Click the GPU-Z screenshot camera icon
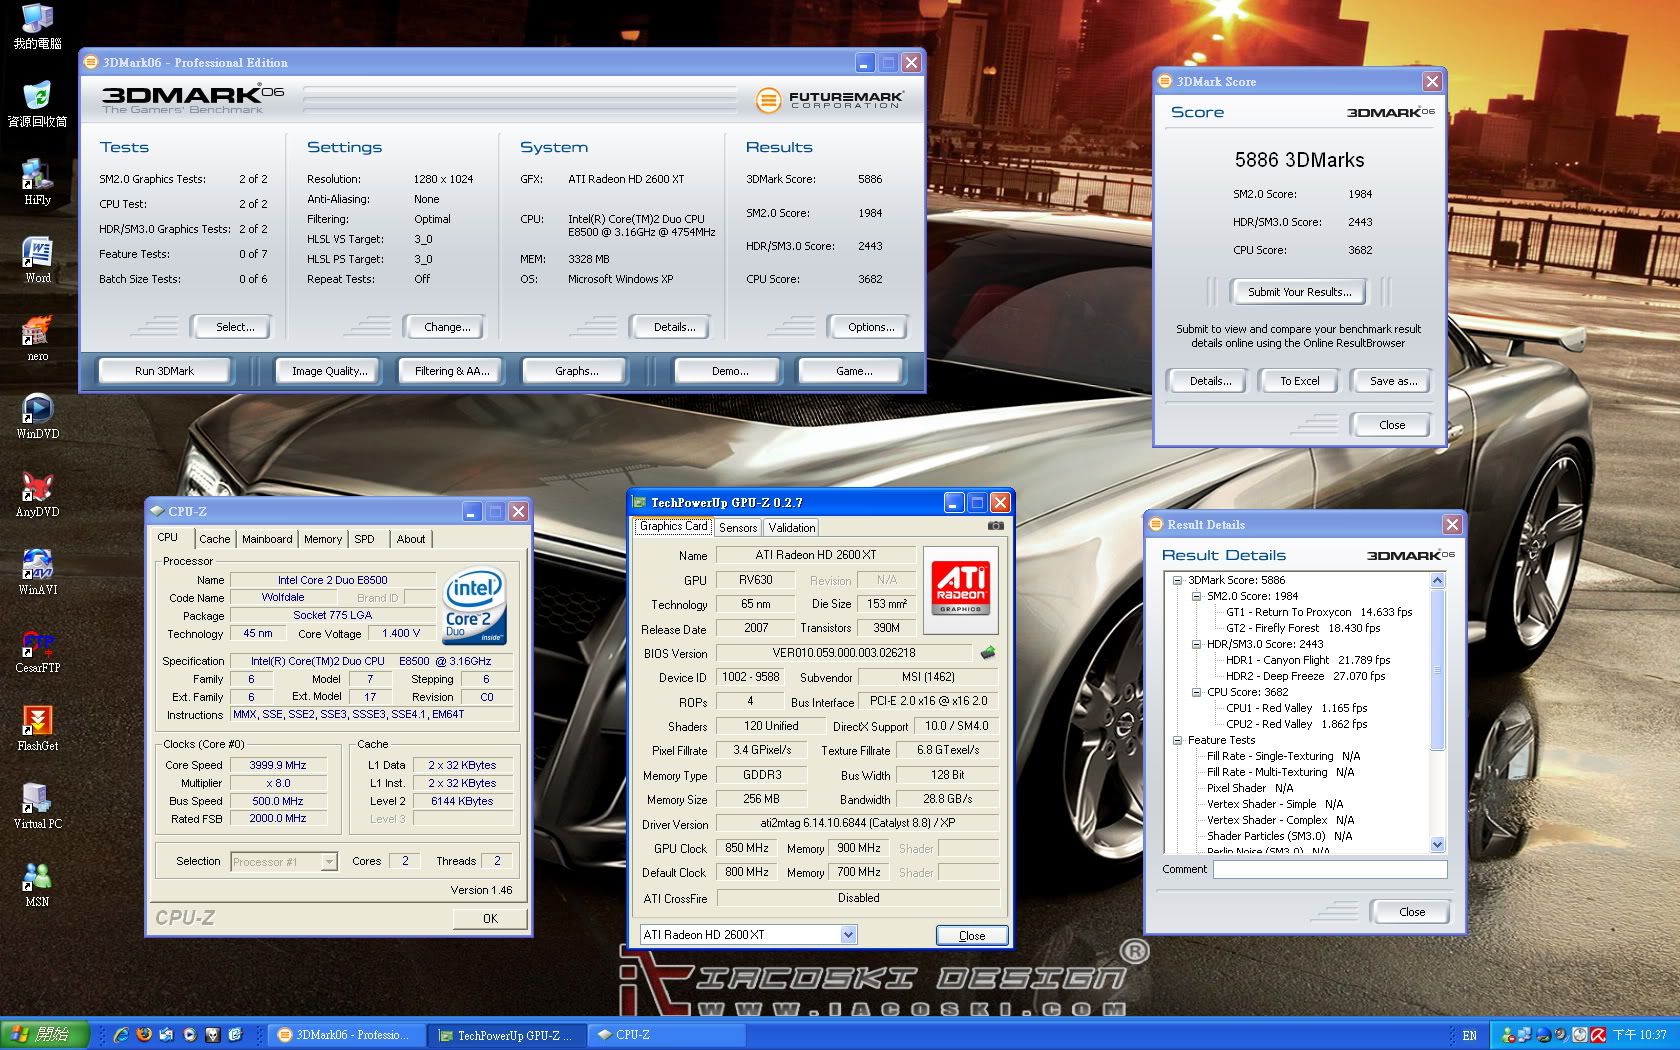This screenshot has width=1680, height=1050. click(996, 526)
